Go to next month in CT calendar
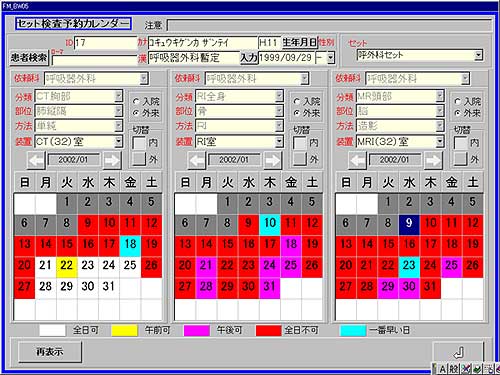Image resolution: width=500 pixels, height=375 pixels. tap(112, 160)
